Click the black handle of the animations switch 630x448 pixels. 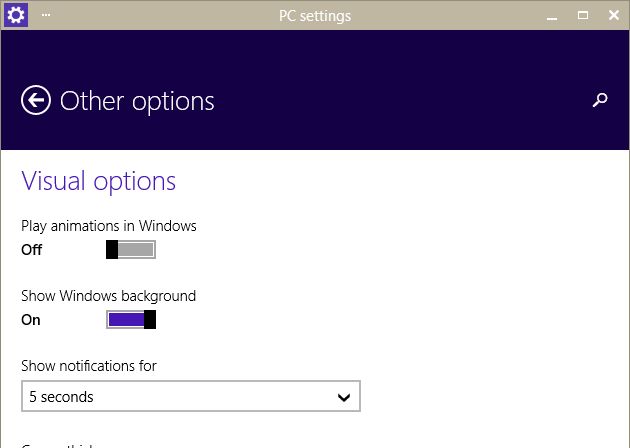coord(112,250)
